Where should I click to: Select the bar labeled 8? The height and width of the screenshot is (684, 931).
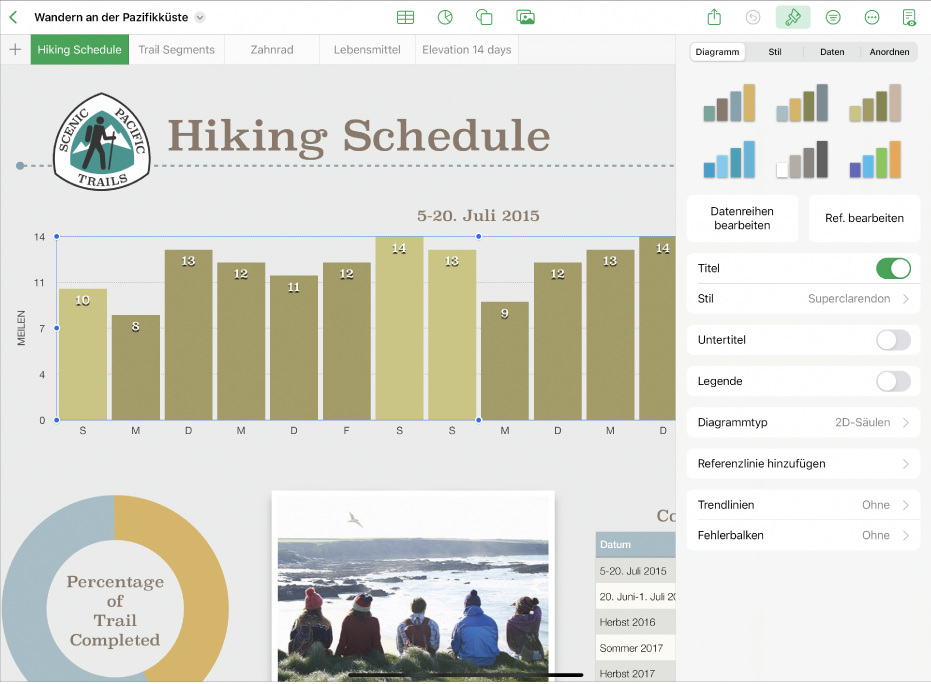coord(135,368)
